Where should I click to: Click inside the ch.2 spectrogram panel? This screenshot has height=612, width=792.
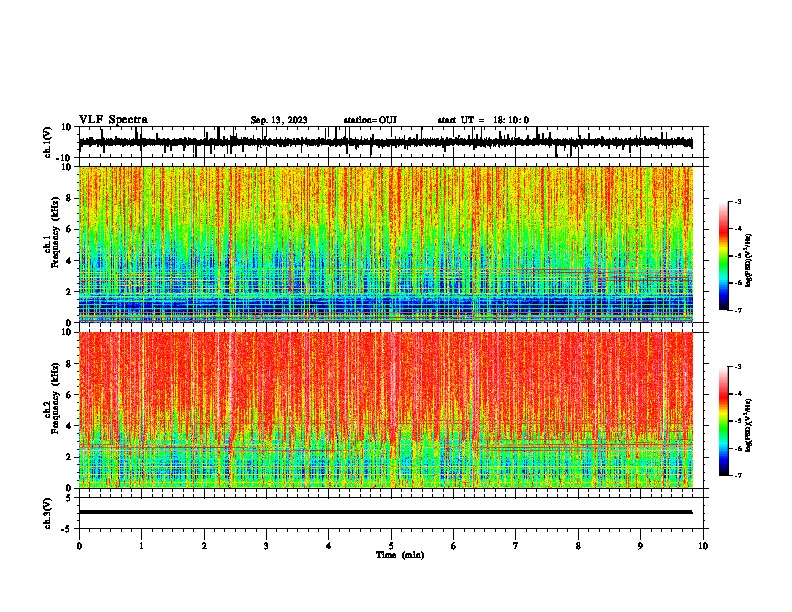pos(386,410)
